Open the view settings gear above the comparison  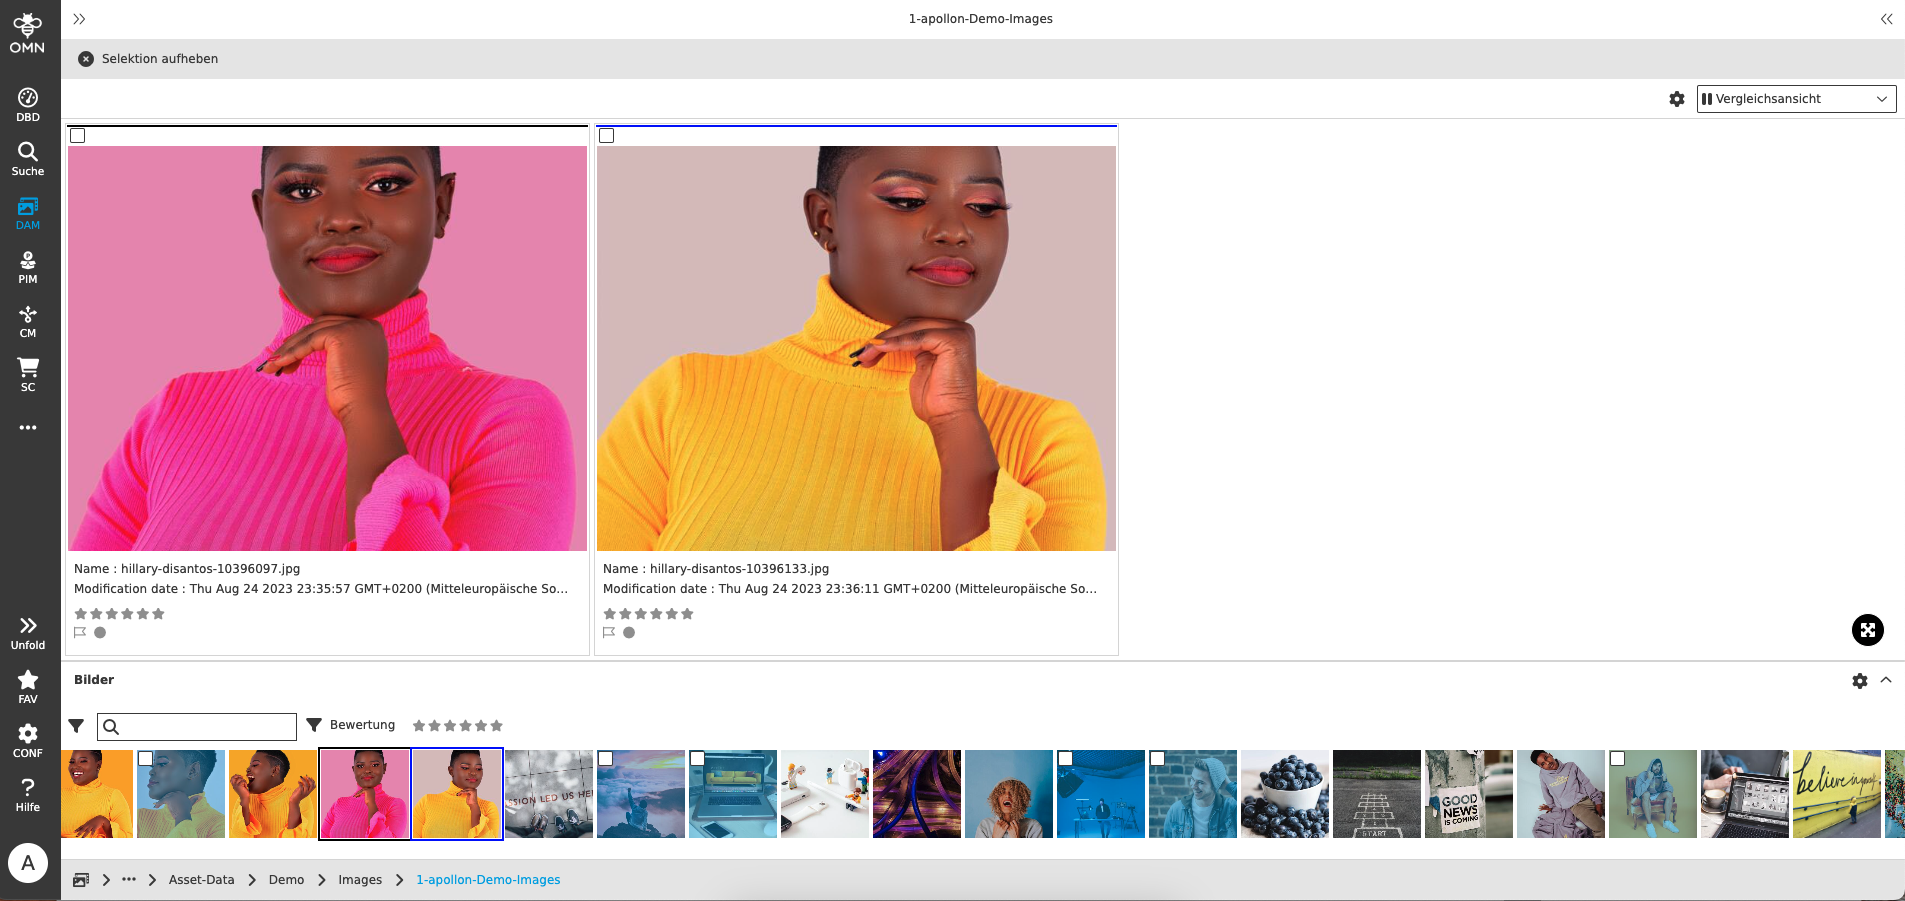1676,99
